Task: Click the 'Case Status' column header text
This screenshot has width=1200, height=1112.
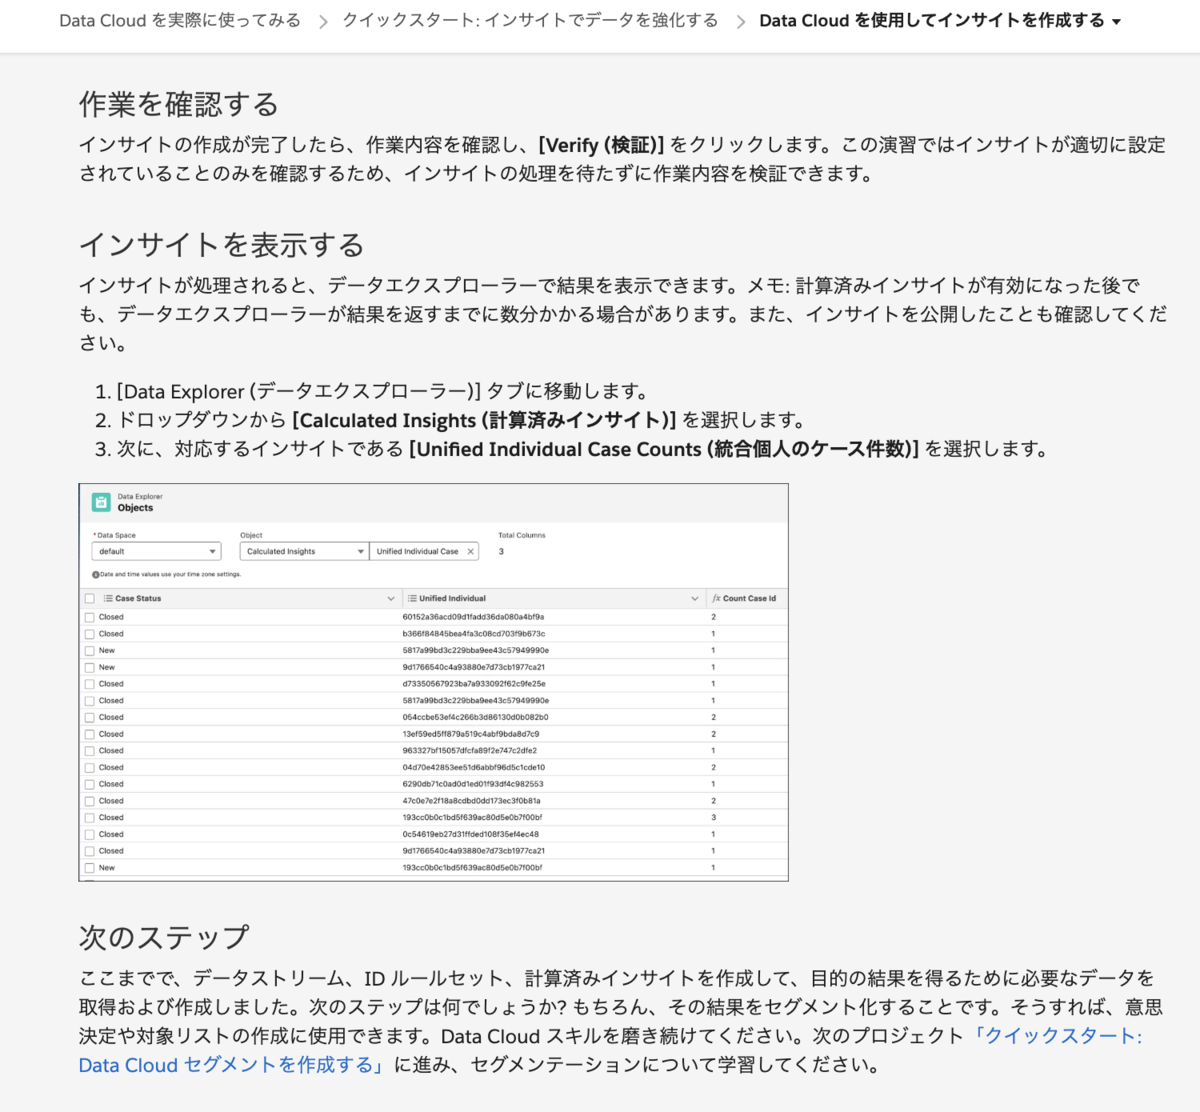Action: [x=138, y=598]
